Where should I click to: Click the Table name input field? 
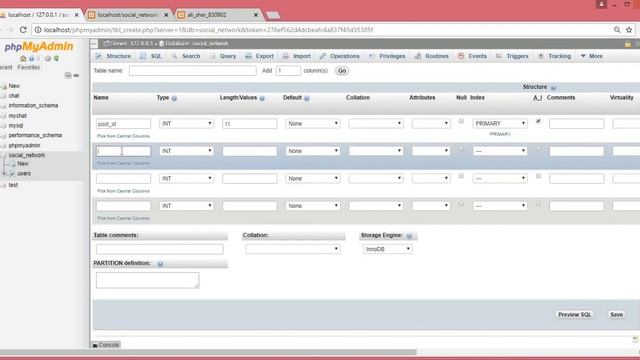pos(193,71)
